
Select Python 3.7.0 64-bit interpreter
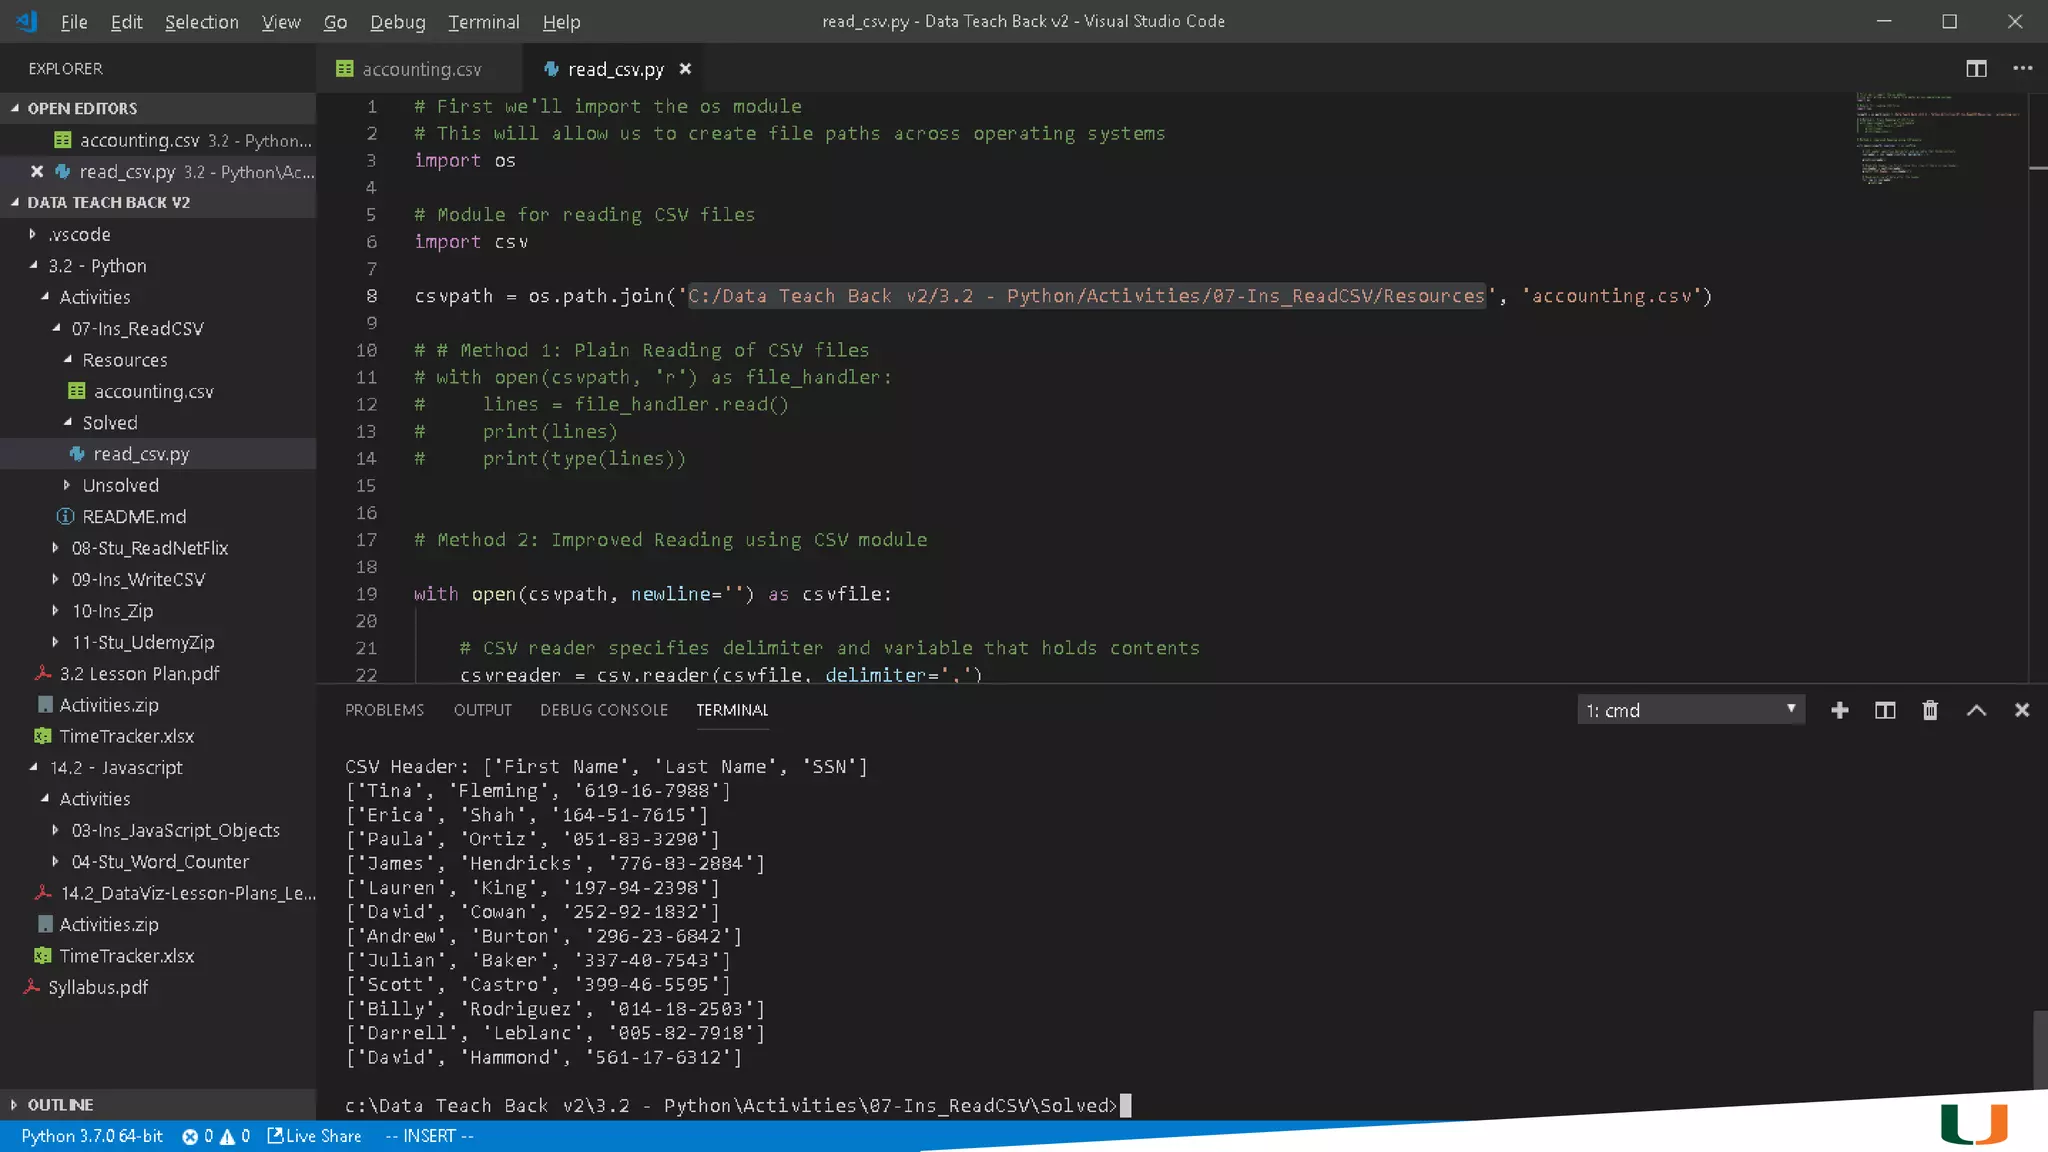[x=92, y=1136]
